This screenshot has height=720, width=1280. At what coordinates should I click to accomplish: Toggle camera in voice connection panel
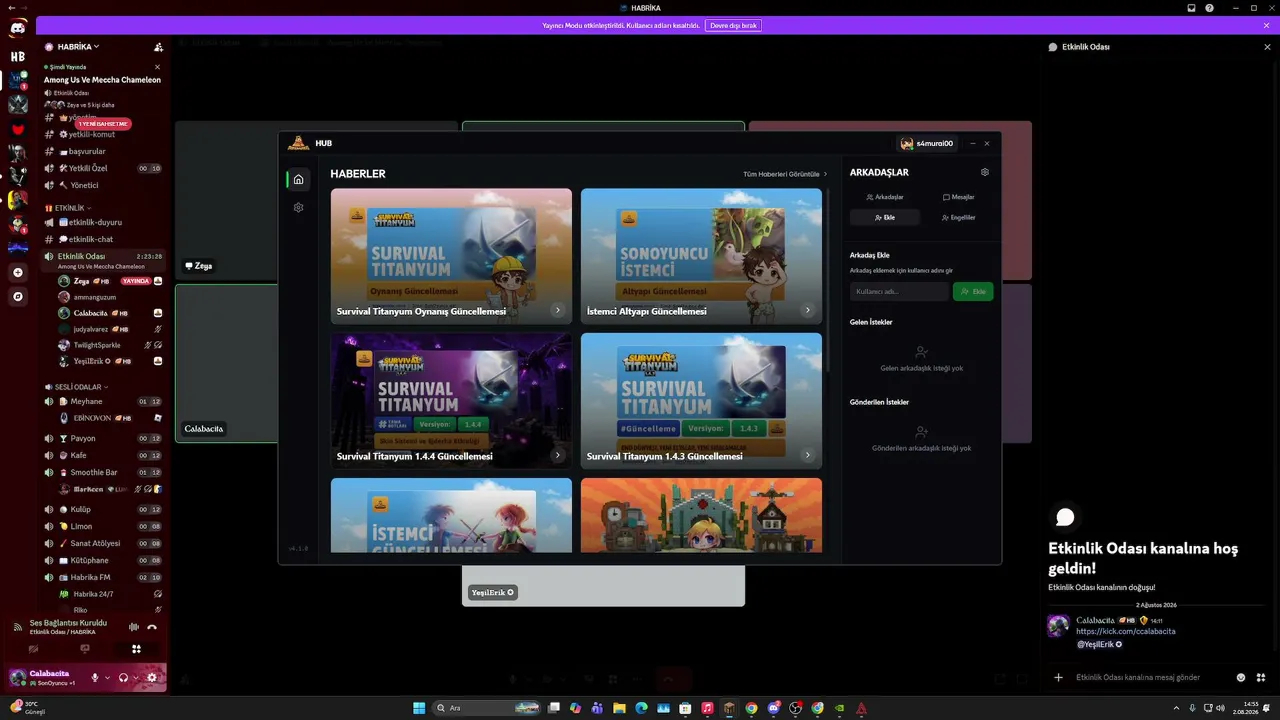(x=33, y=649)
